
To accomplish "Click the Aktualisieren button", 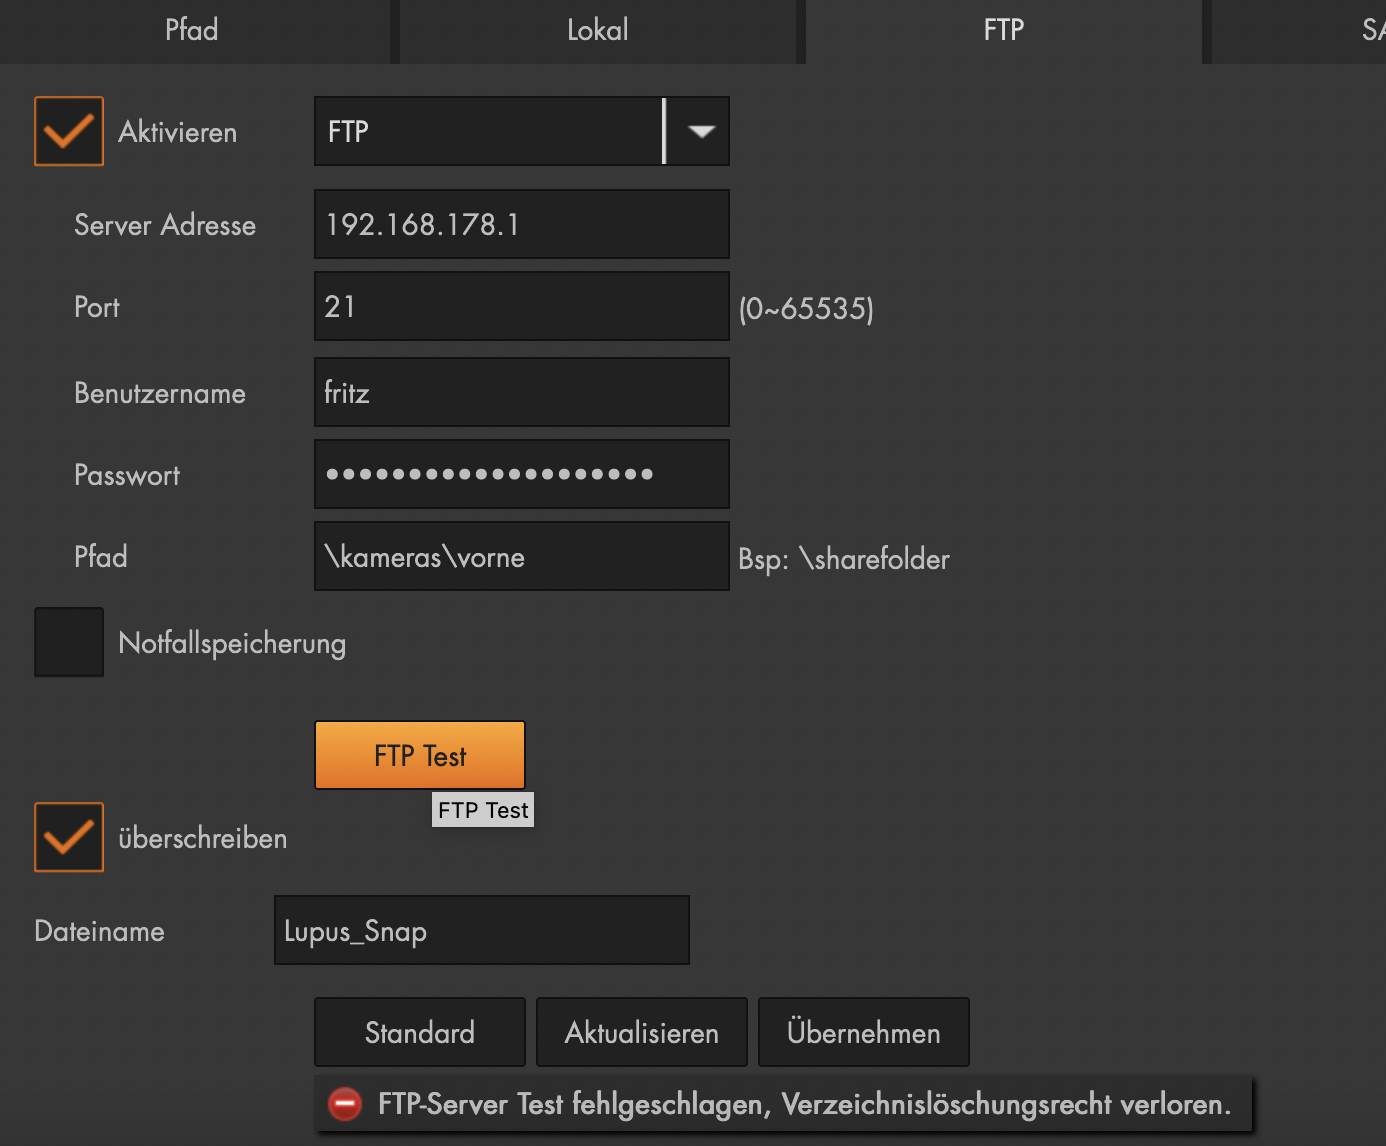I will point(642,1032).
